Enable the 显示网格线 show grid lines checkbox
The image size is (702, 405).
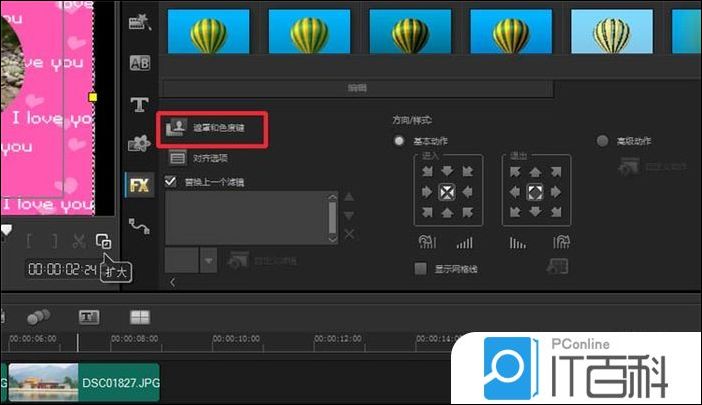point(420,269)
